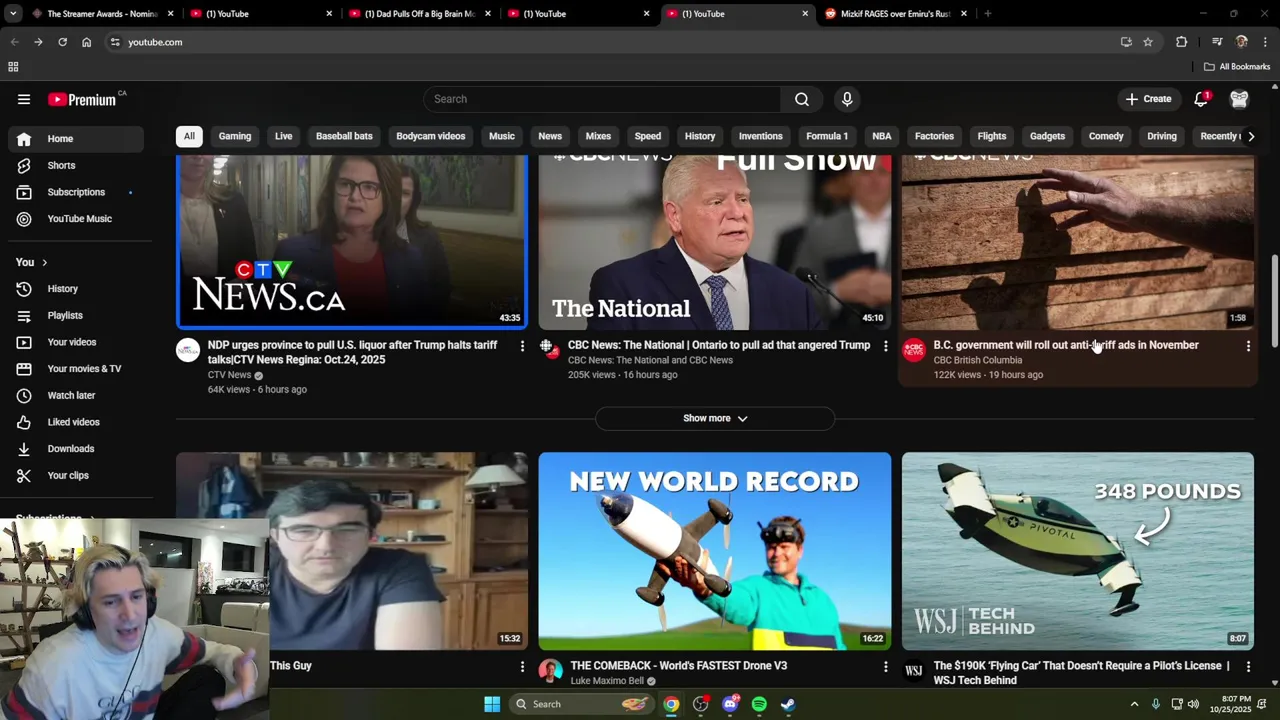Open the YouTube hamburger guide menu
The width and height of the screenshot is (1280, 720).
(x=24, y=99)
